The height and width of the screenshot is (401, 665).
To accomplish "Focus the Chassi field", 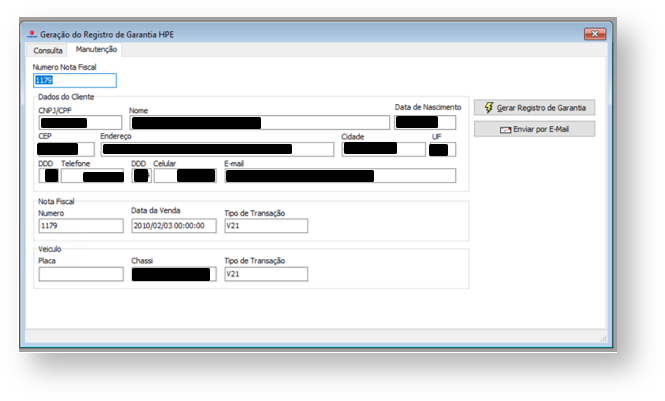I will [x=174, y=274].
